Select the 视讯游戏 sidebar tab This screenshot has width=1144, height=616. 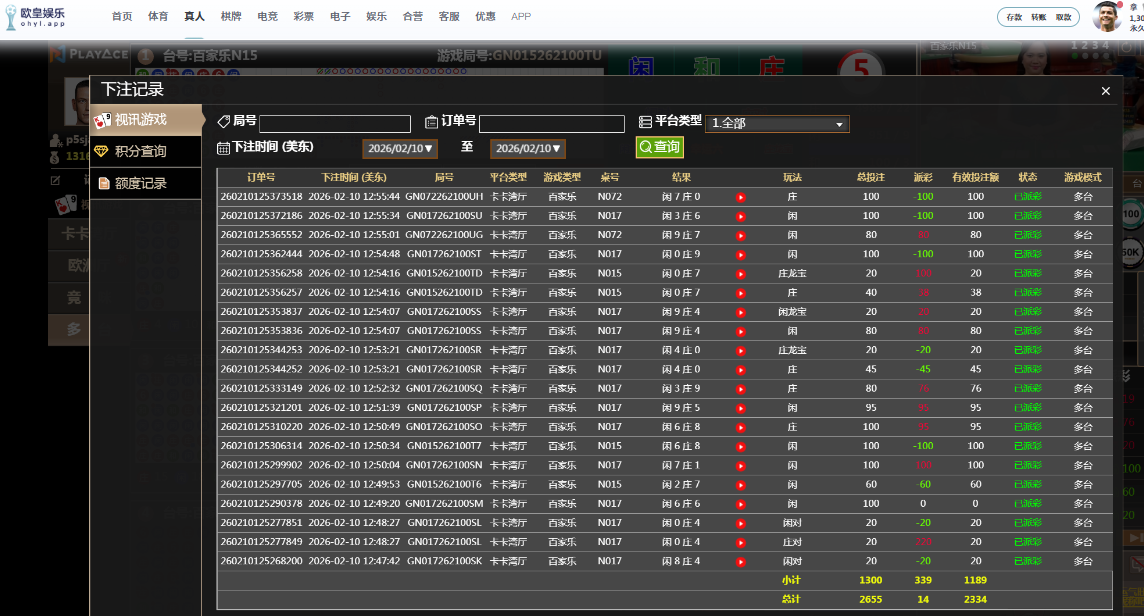pyautogui.click(x=145, y=120)
